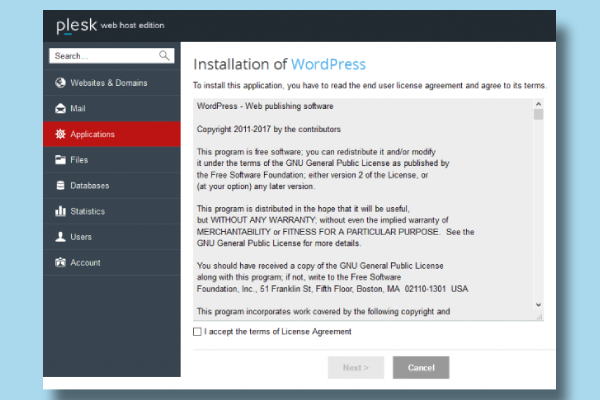Click the Statistics bar chart icon

60,212
